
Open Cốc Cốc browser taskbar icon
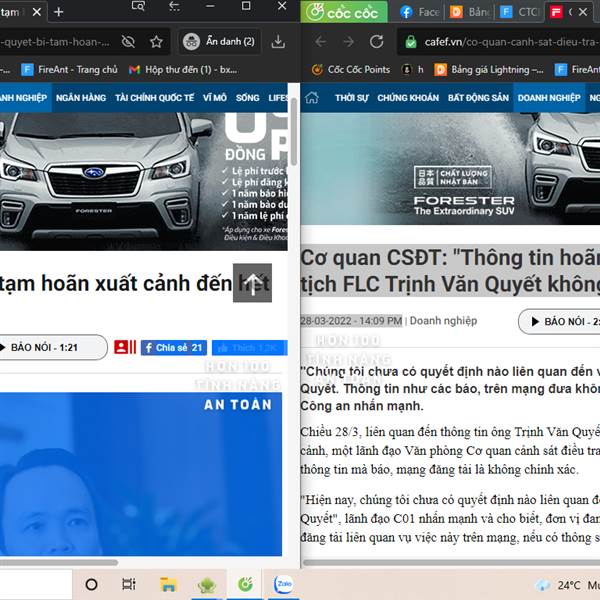point(245,584)
